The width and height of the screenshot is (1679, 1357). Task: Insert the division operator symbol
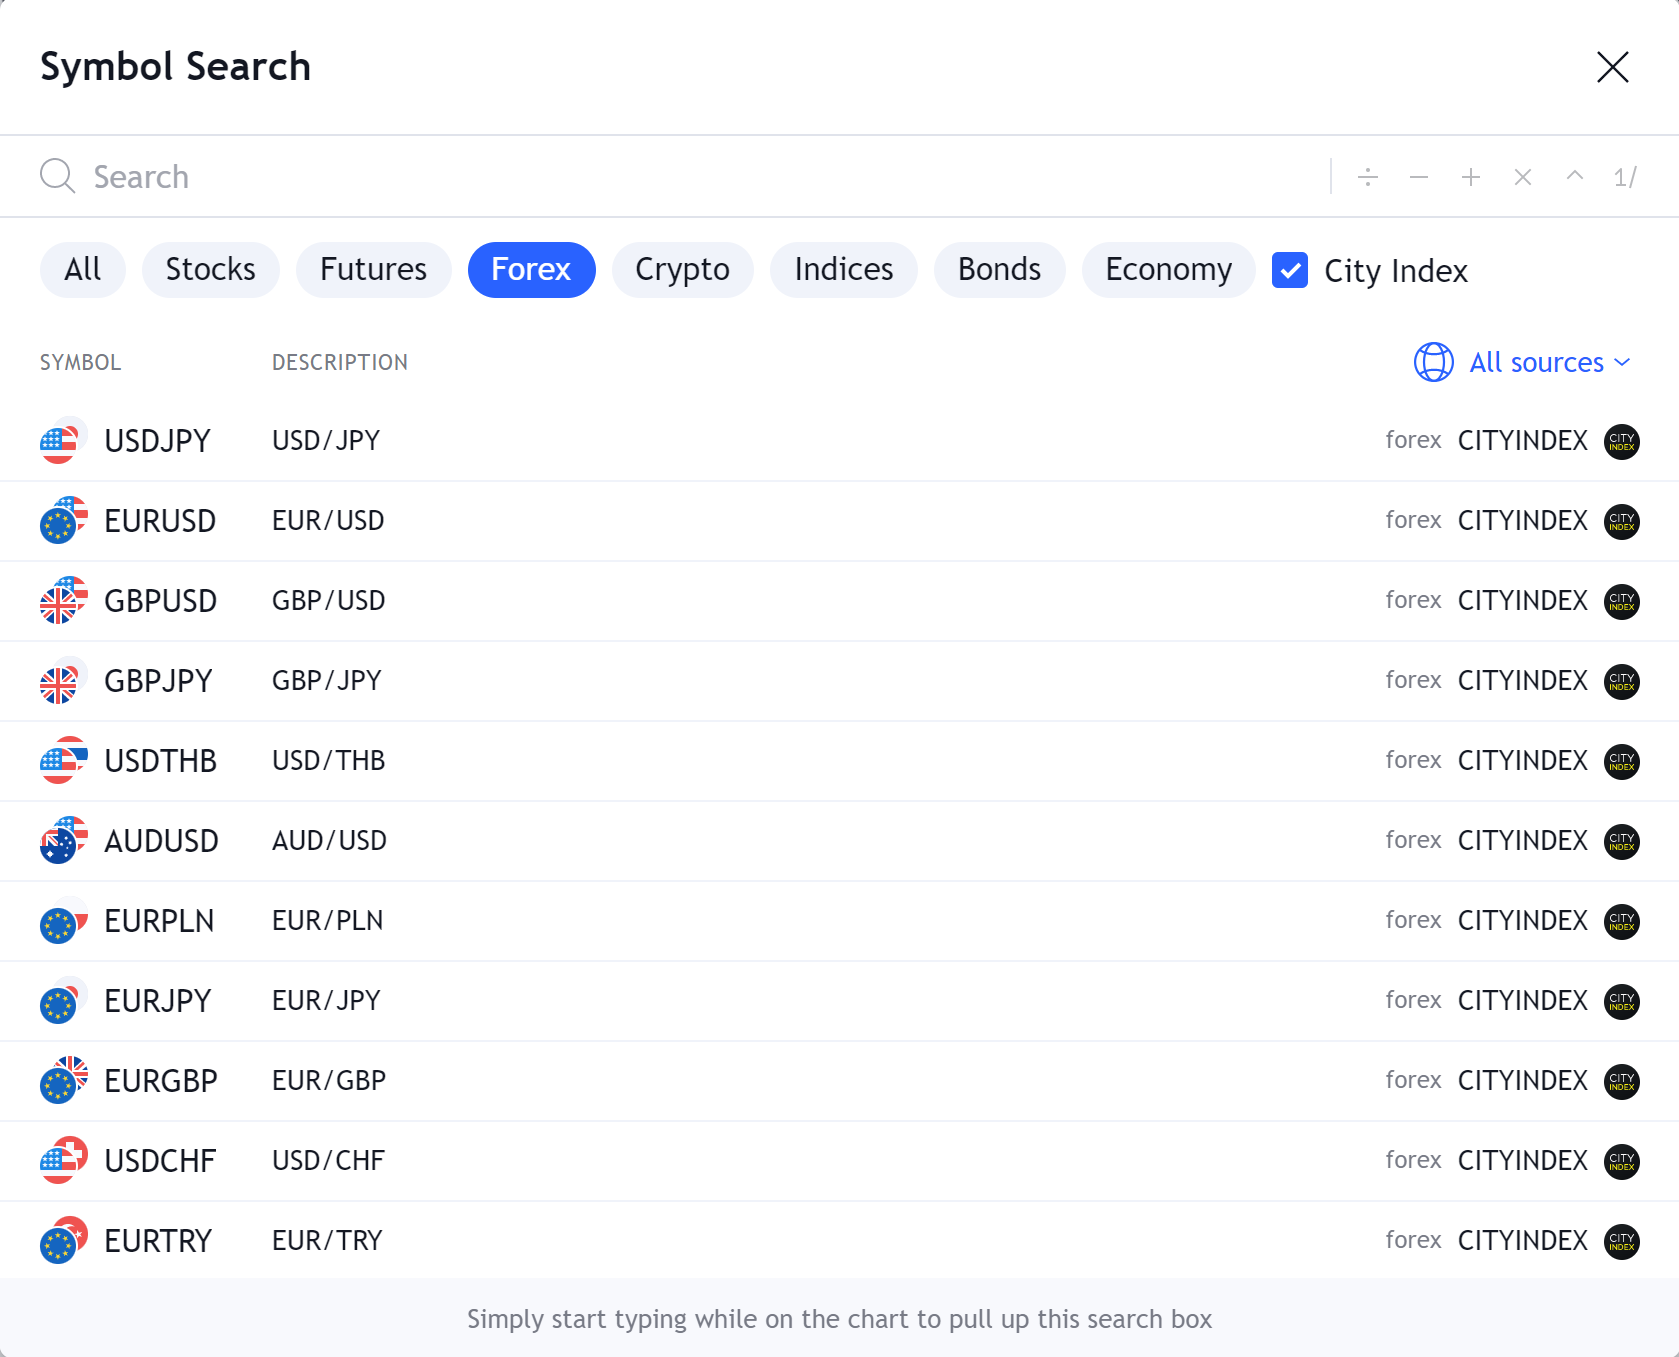tap(1368, 177)
